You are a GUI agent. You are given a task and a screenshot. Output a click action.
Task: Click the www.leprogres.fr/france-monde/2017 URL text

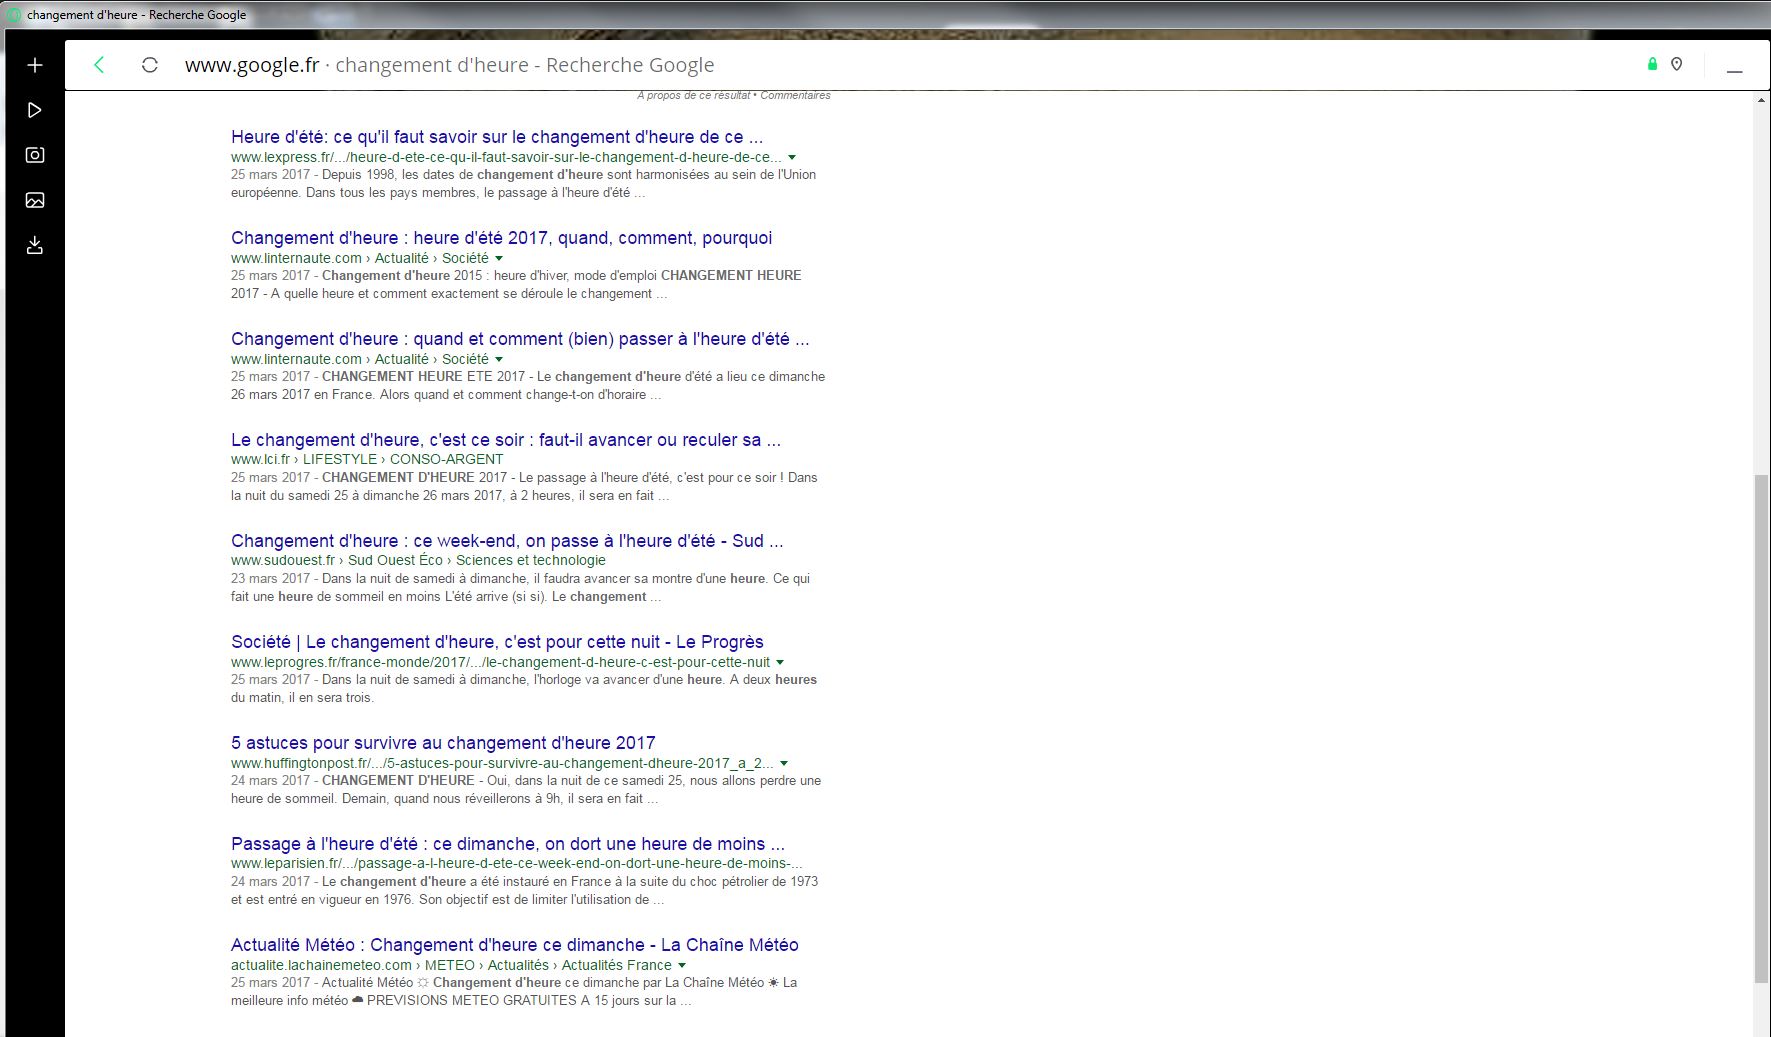pos(500,663)
